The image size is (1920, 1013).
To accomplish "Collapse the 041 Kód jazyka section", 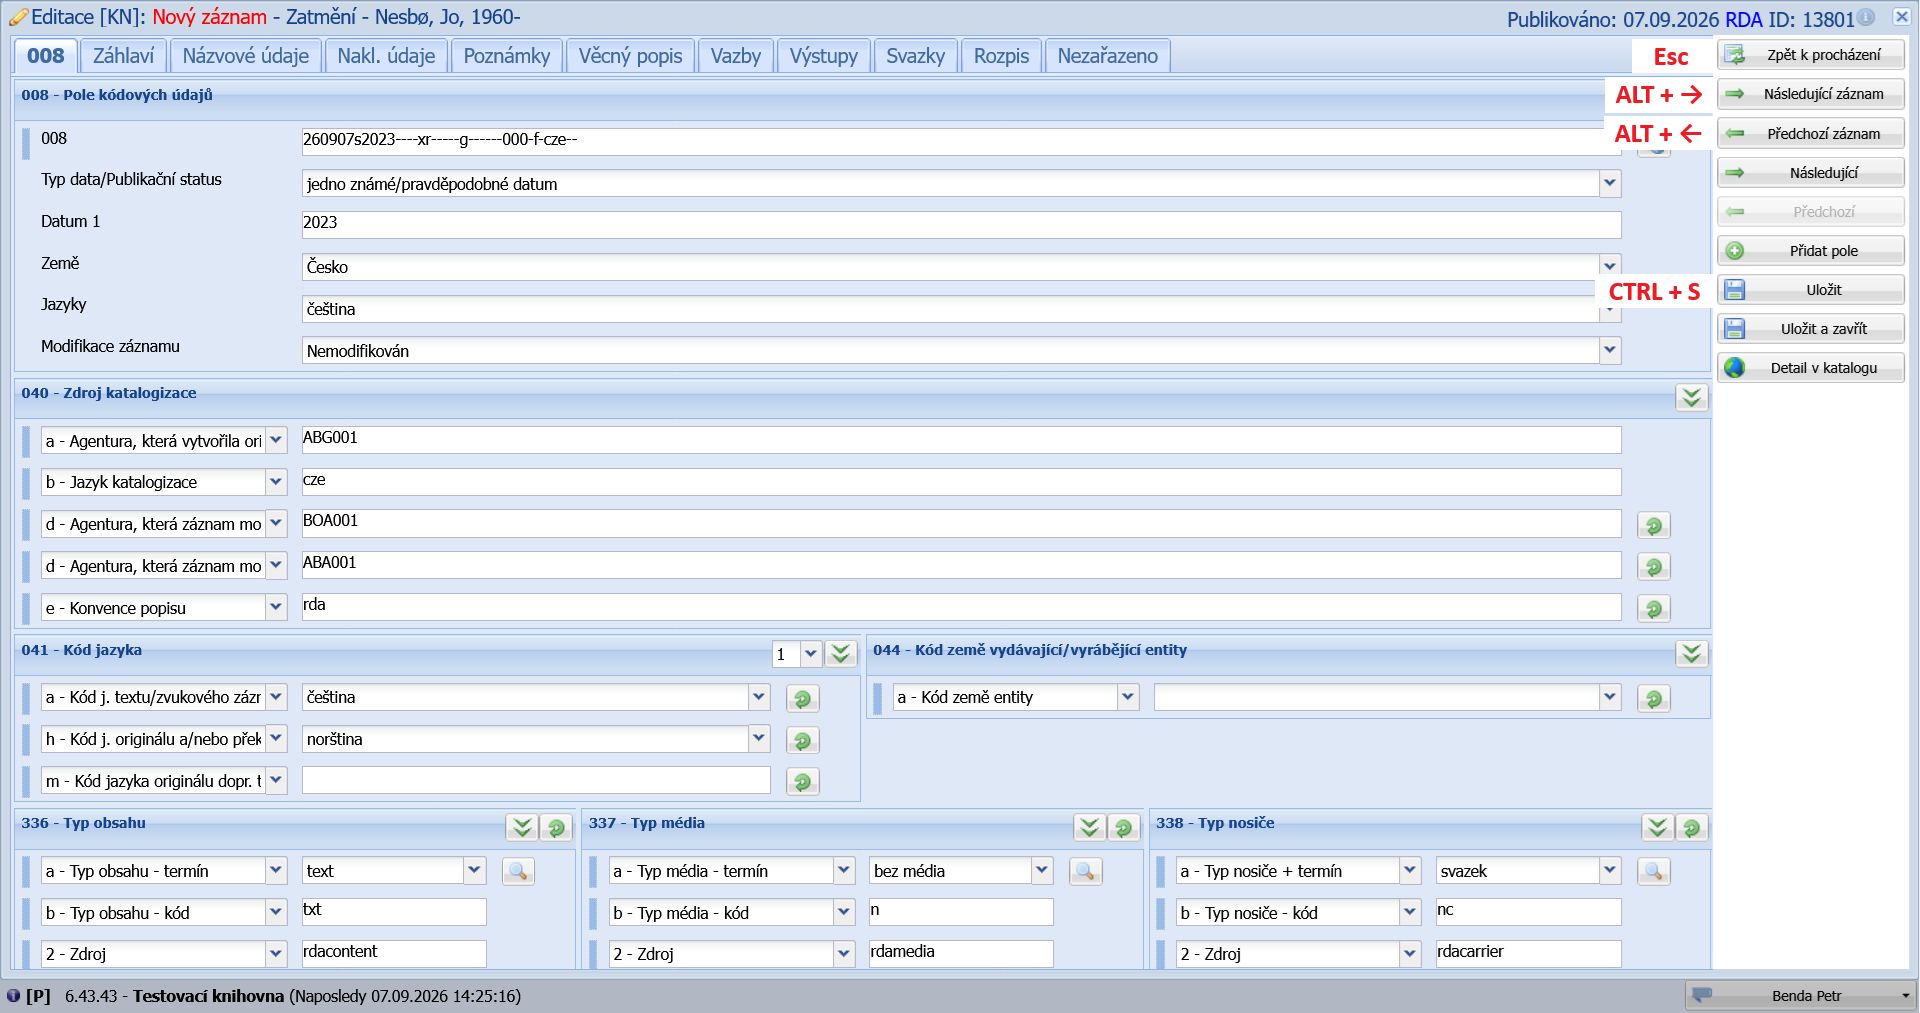I will tap(841, 653).
